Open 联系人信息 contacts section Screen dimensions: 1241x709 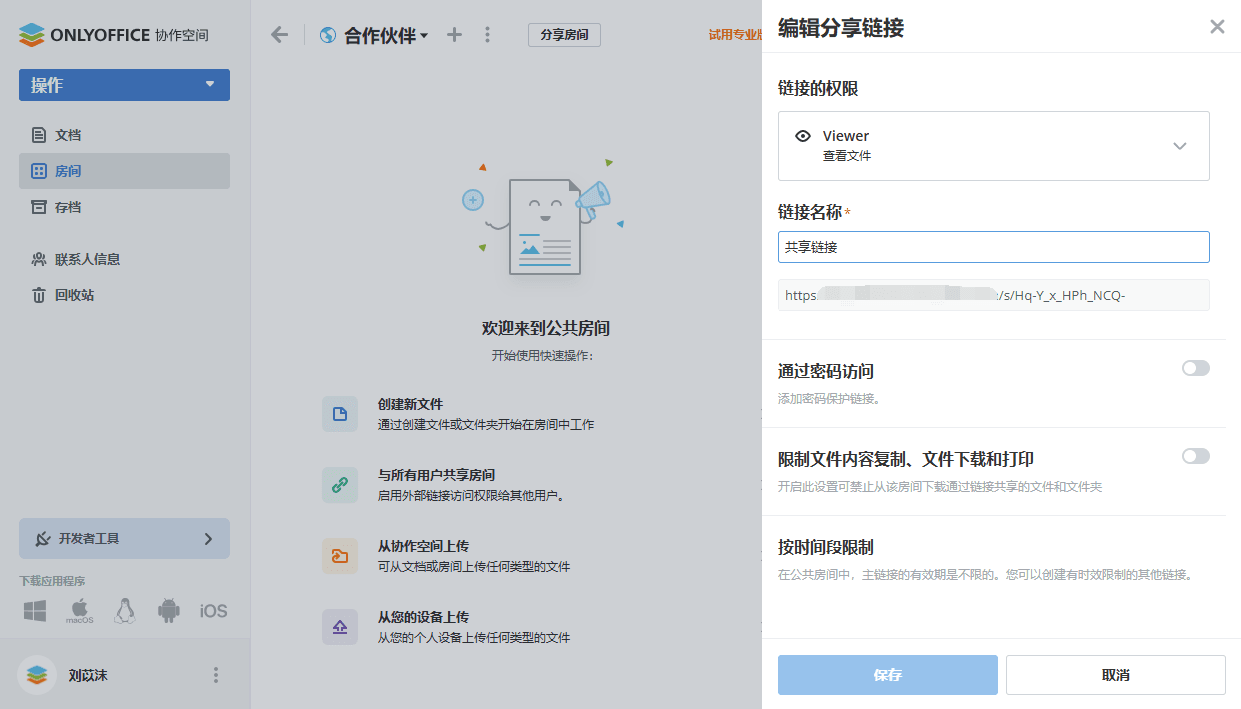point(124,259)
